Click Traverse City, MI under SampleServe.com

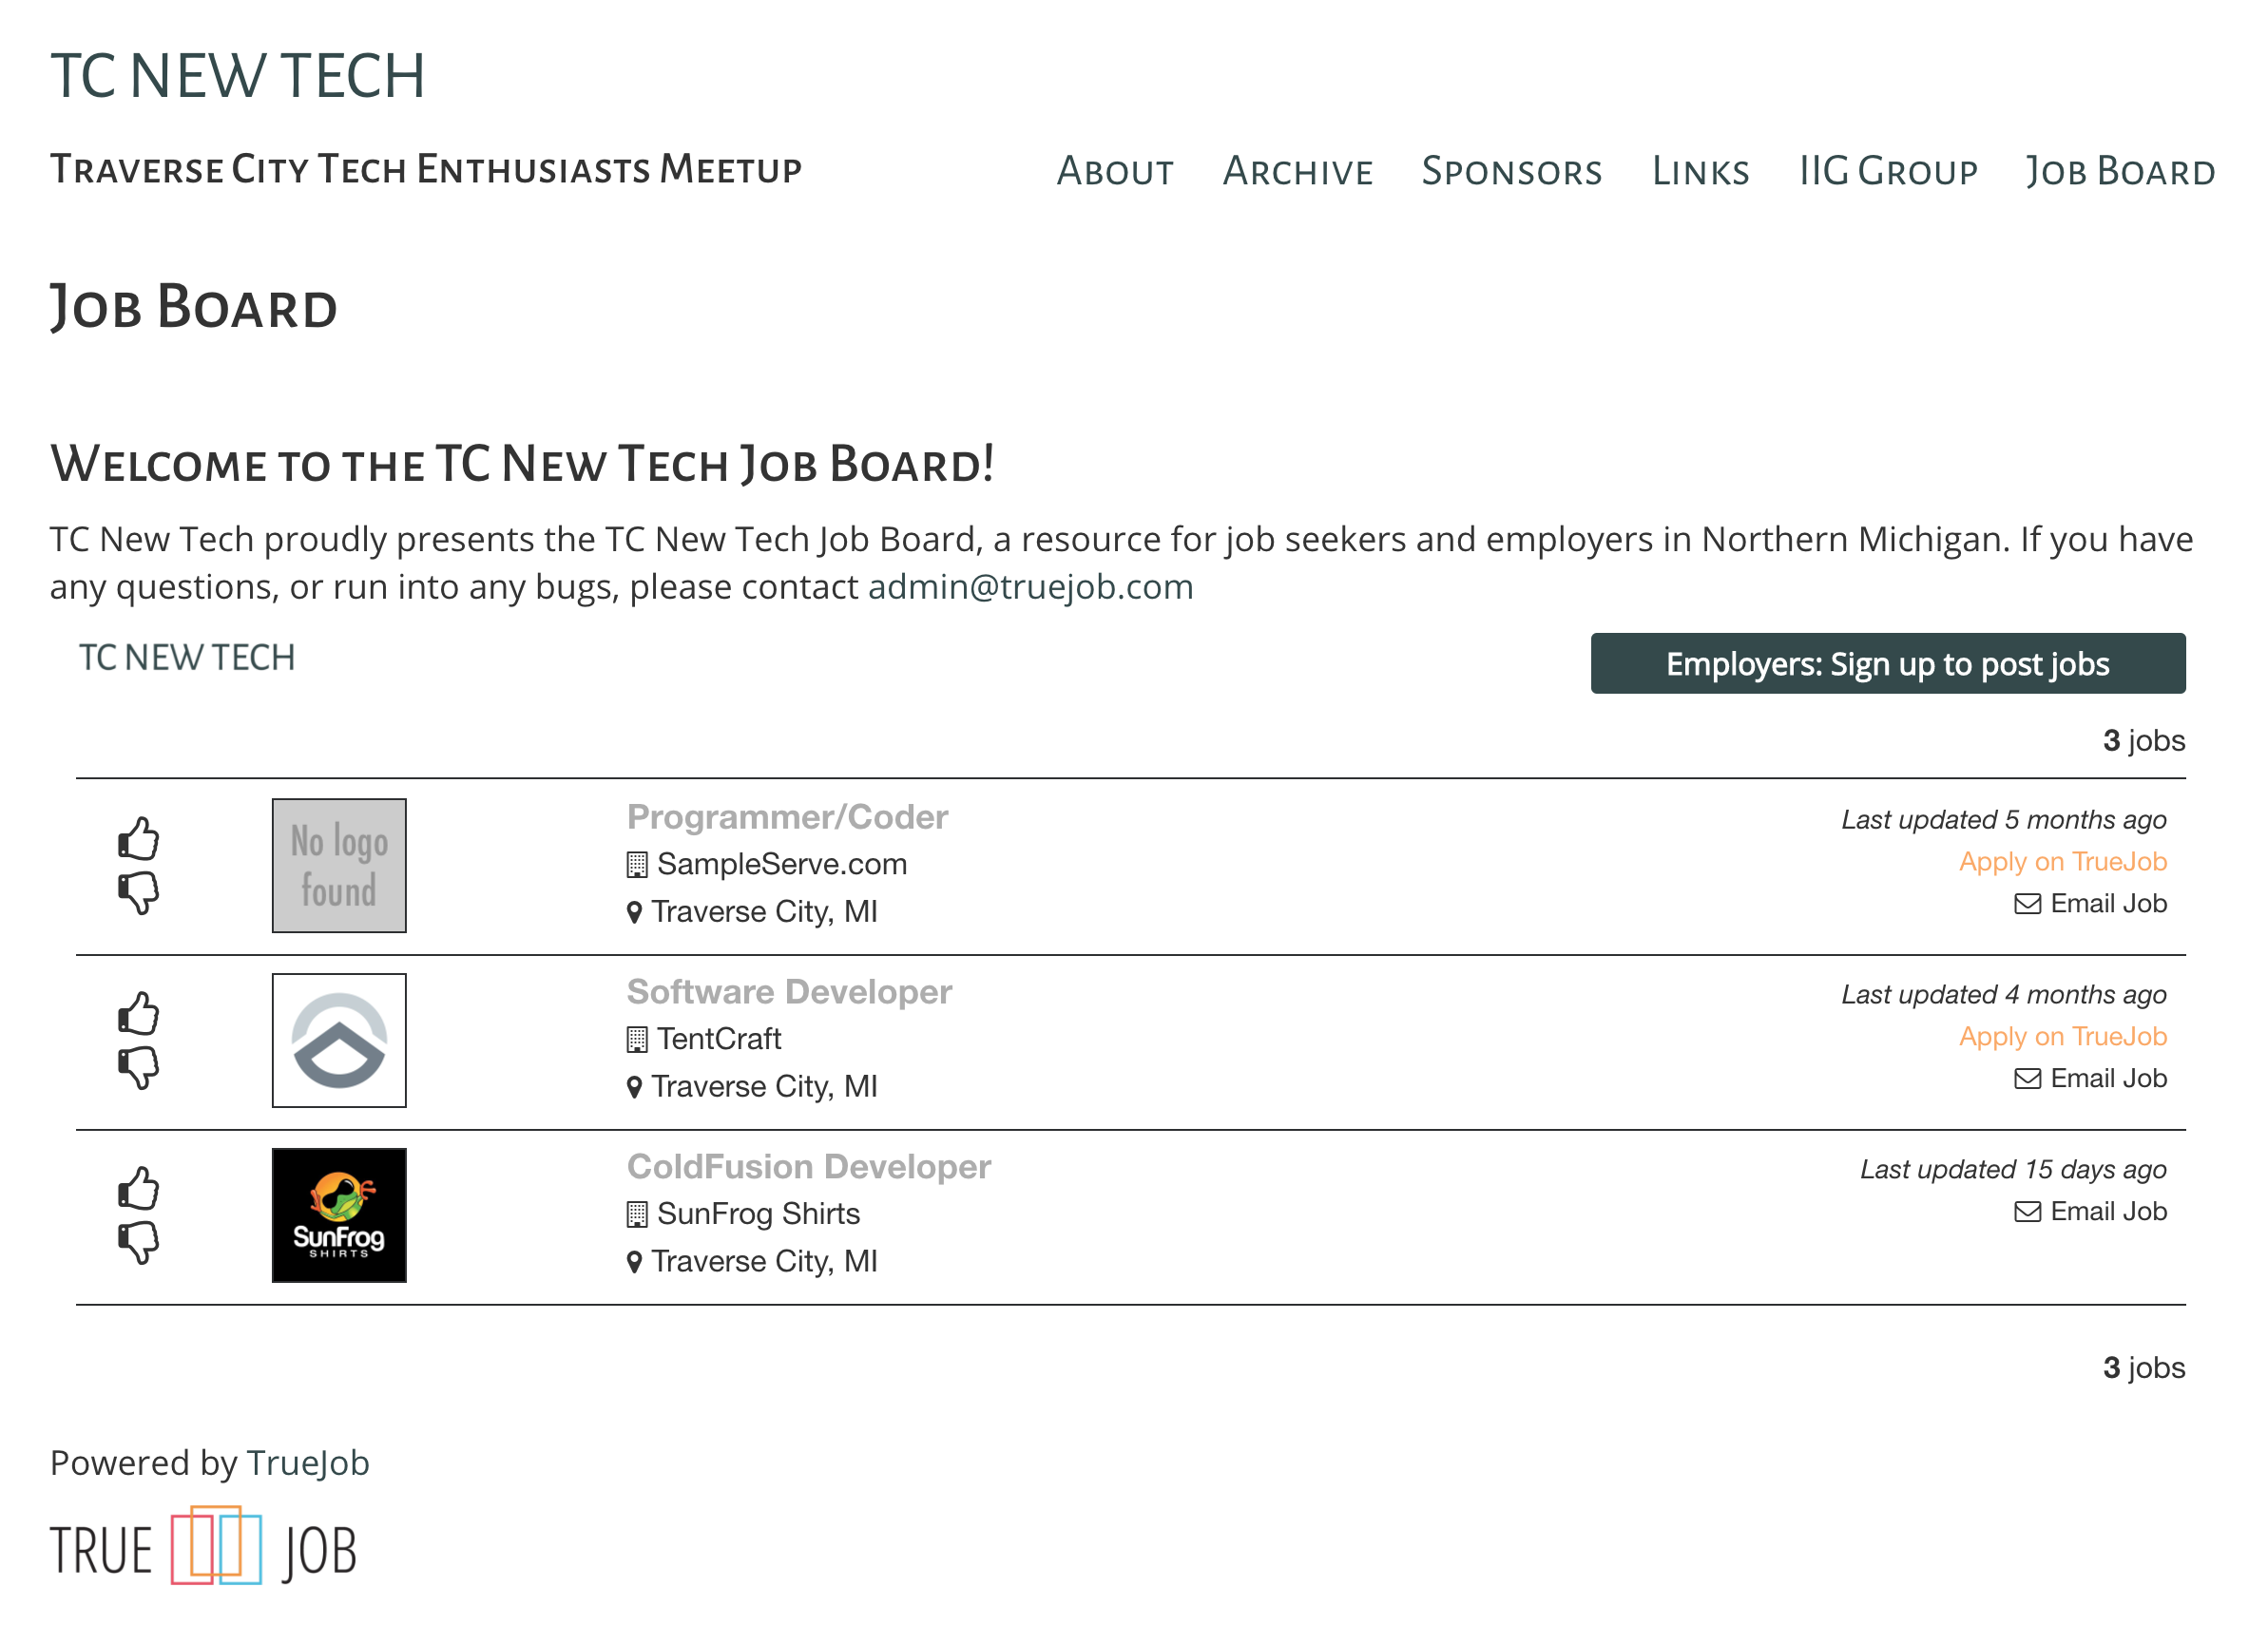pos(764,913)
